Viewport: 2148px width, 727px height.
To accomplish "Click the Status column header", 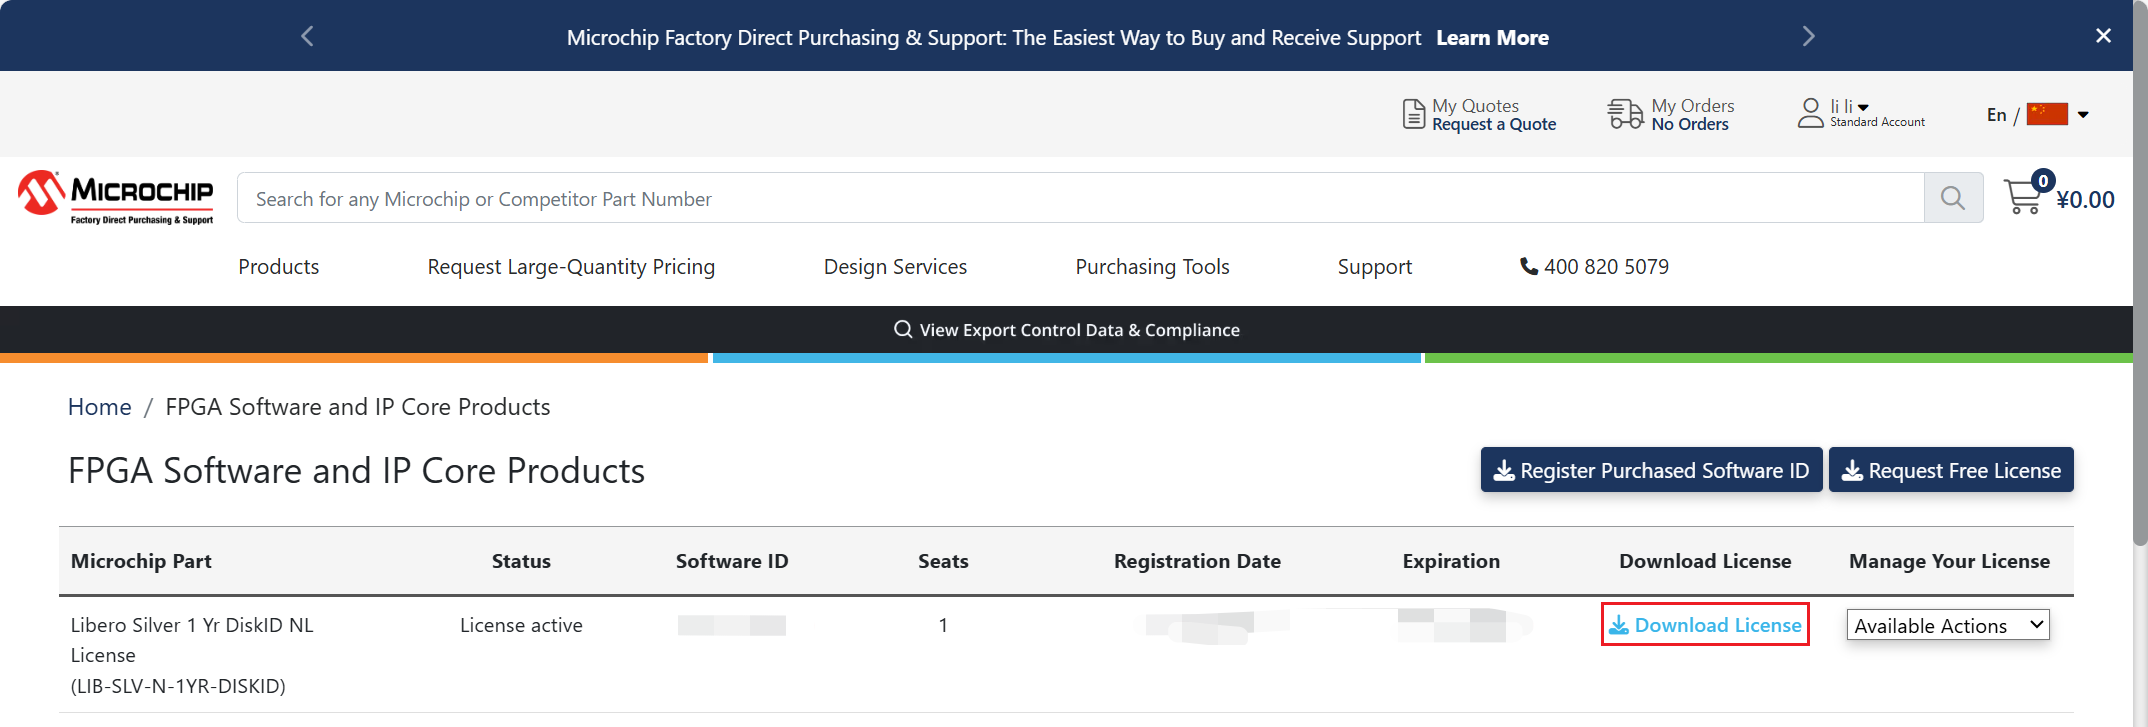I will click(521, 561).
